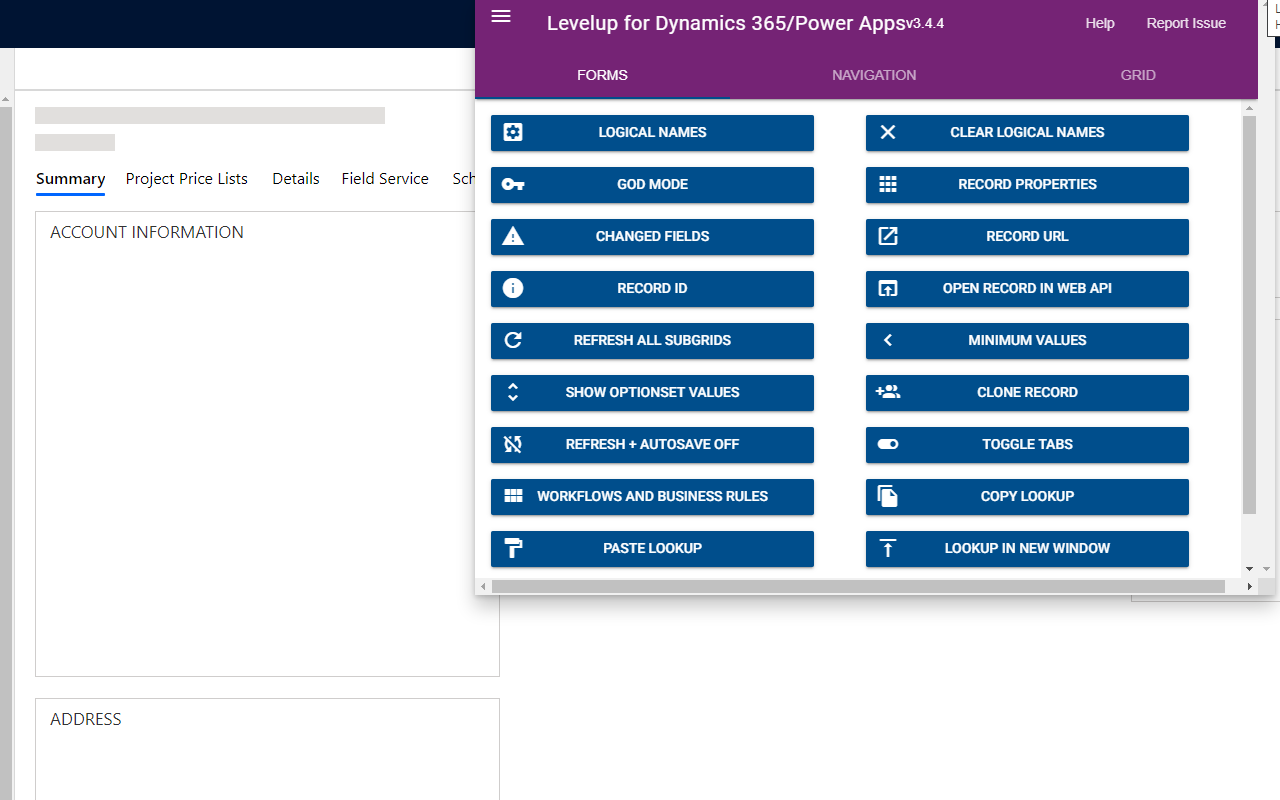Click Toggle Tabs
Screen dimensions: 1280x800
click(1027, 445)
